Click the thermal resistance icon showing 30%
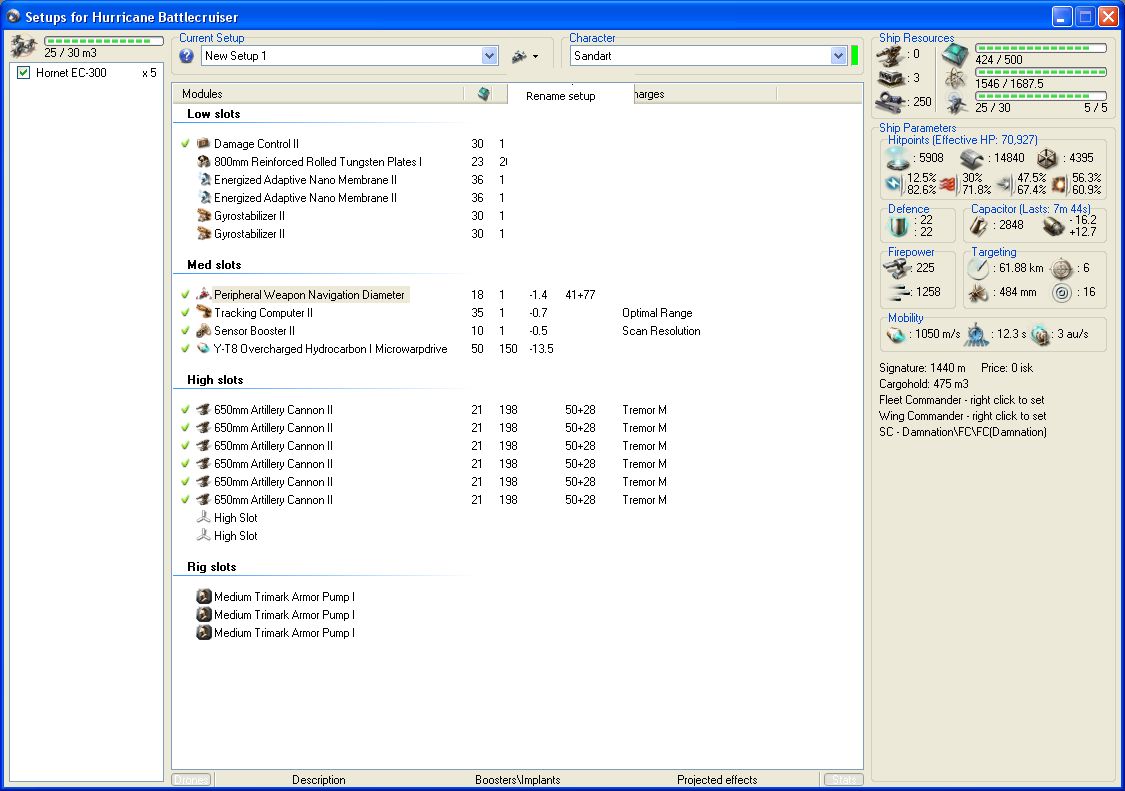The image size is (1125, 791). [x=949, y=184]
